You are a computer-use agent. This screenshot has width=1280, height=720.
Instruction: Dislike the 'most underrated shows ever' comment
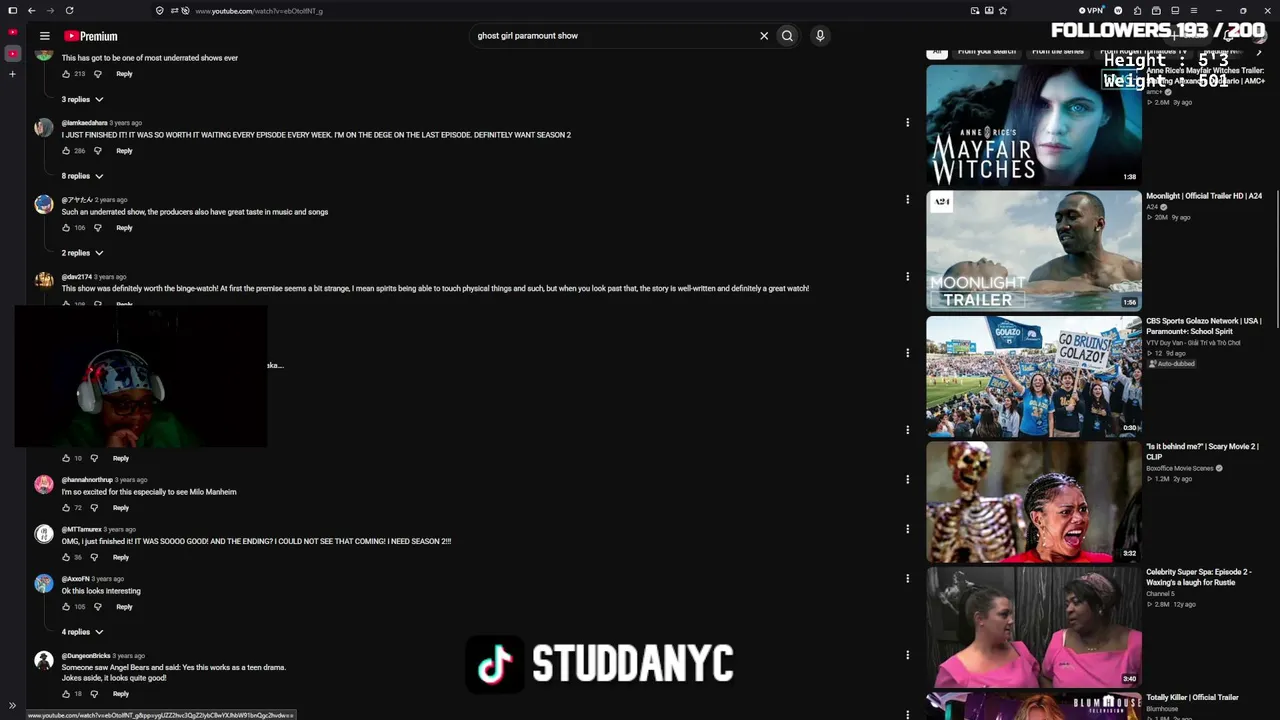pyautogui.click(x=98, y=74)
